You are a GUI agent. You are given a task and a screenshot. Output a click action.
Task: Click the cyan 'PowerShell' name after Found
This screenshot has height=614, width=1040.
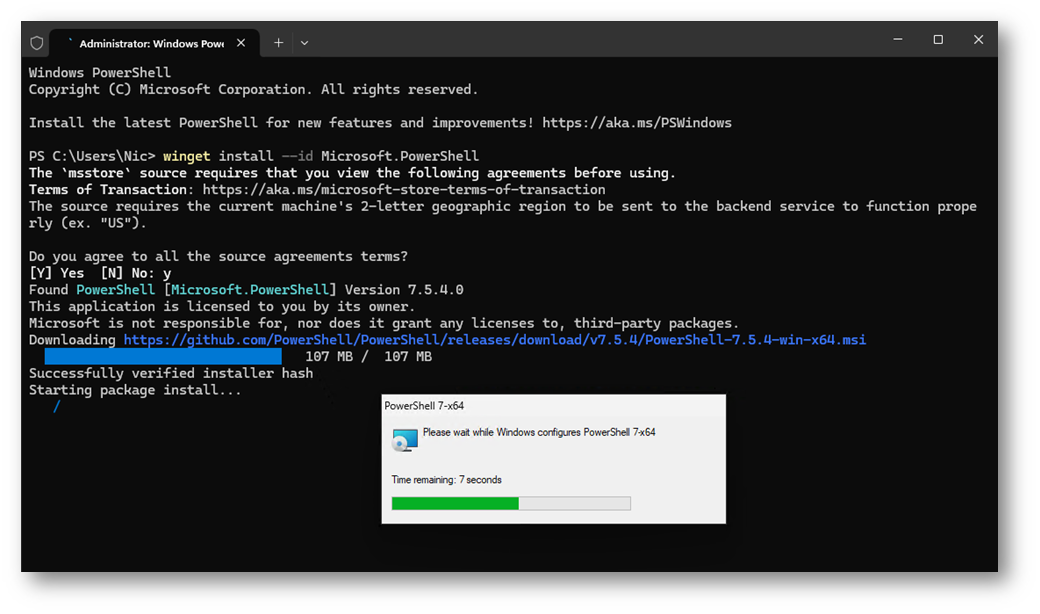[115, 290]
